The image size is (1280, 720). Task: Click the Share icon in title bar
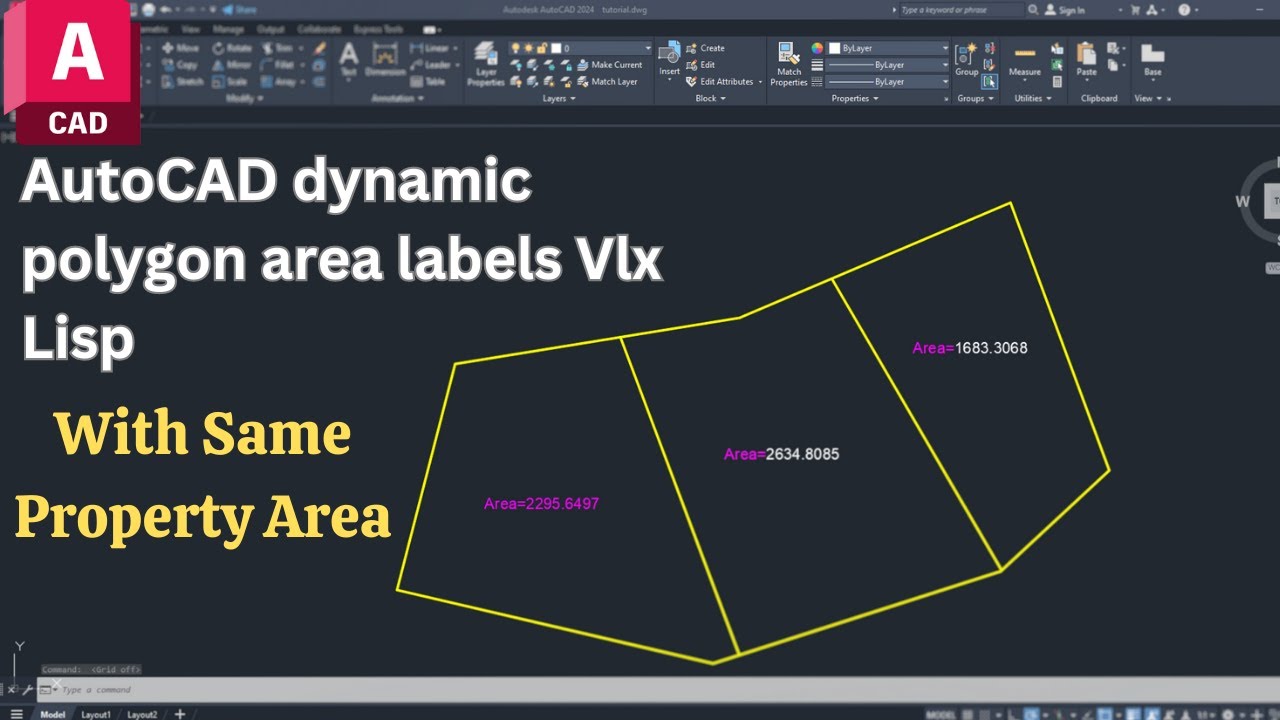click(x=240, y=9)
